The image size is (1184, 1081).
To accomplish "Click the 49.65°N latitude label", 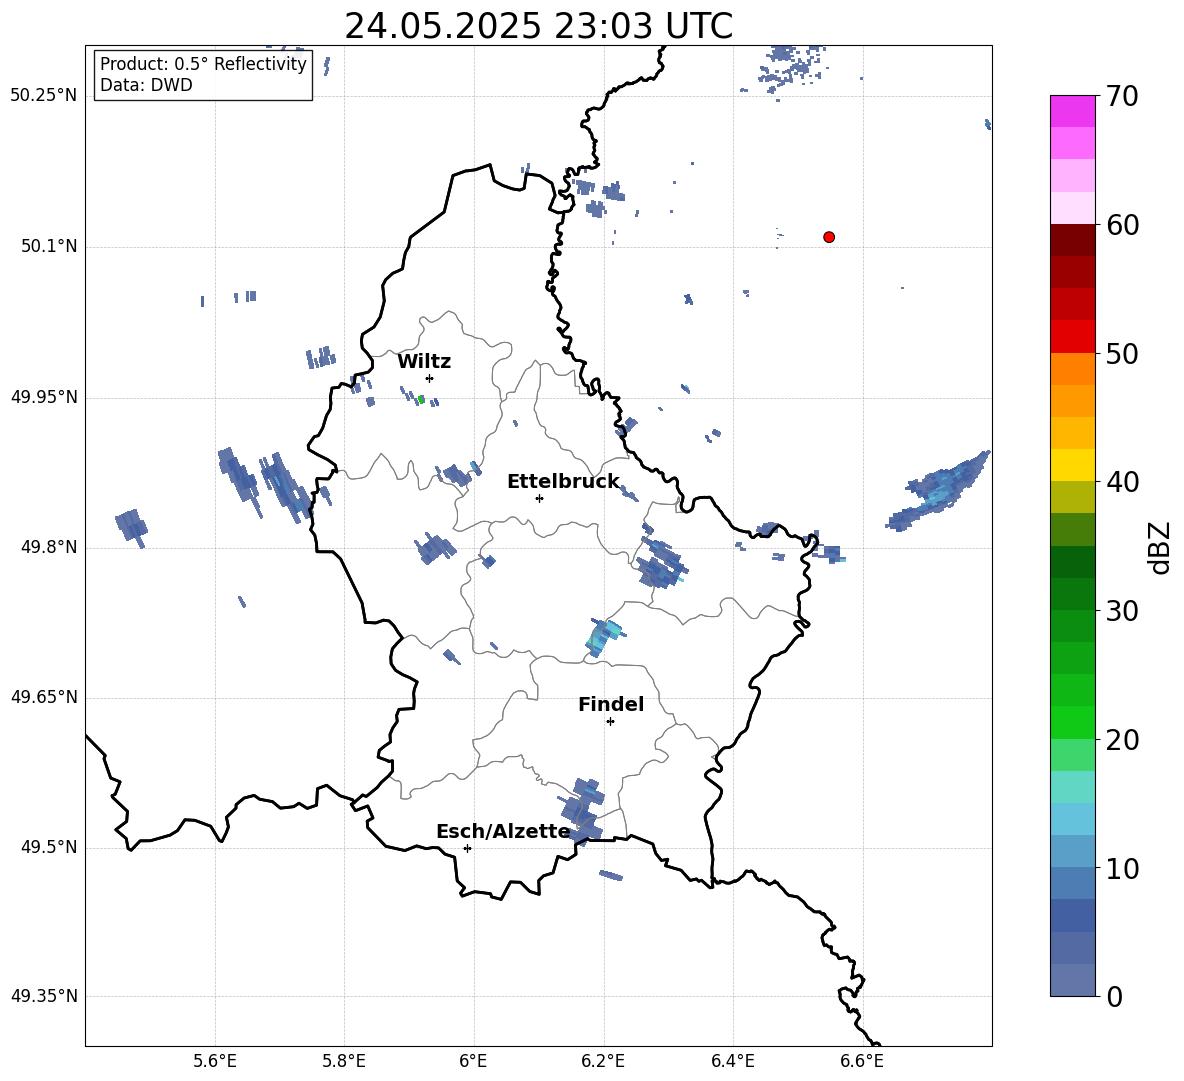I will (44, 697).
